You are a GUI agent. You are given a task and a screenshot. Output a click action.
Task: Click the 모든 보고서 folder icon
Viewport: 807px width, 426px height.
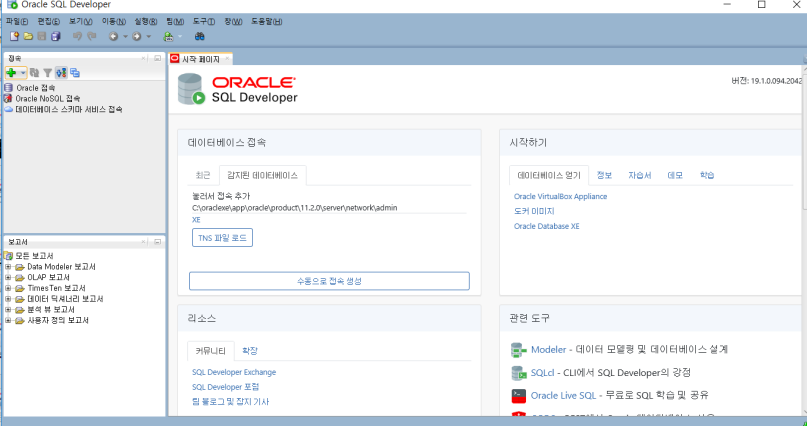pos(8,256)
